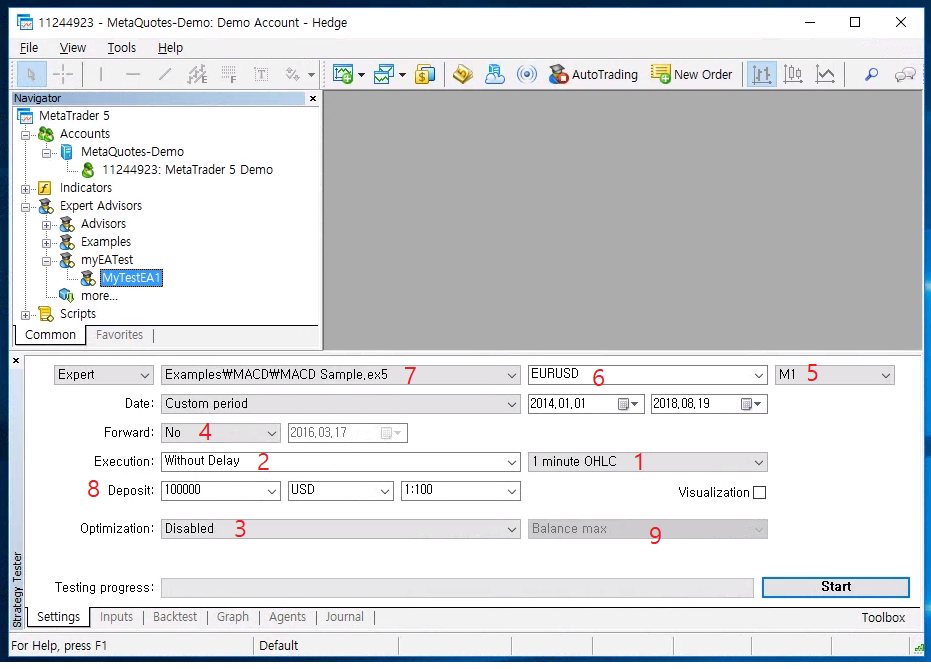931x669 pixels.
Task: Select the trendline drawing tool
Action: tap(165, 75)
